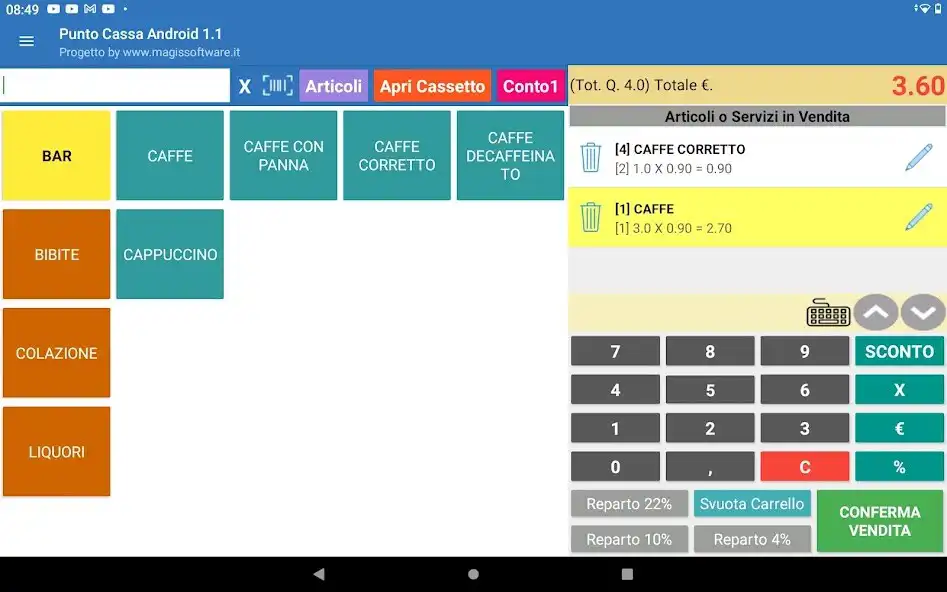Tap Android home circle button
This screenshot has width=947, height=592.
click(x=474, y=574)
